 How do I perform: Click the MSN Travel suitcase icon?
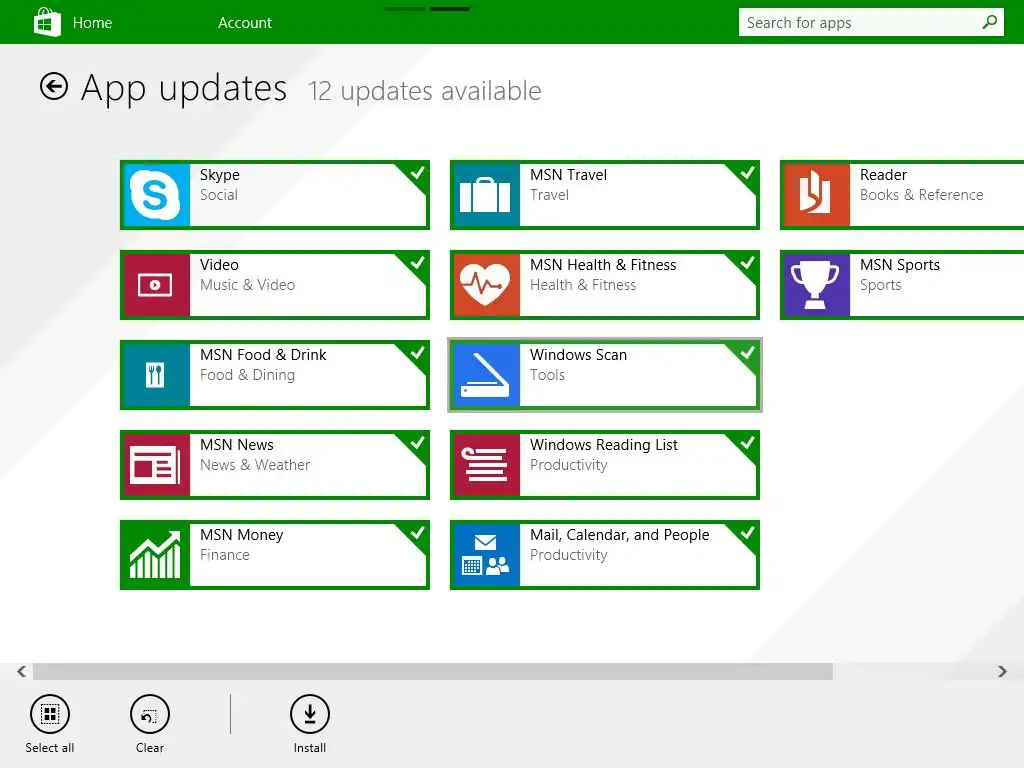(x=486, y=195)
